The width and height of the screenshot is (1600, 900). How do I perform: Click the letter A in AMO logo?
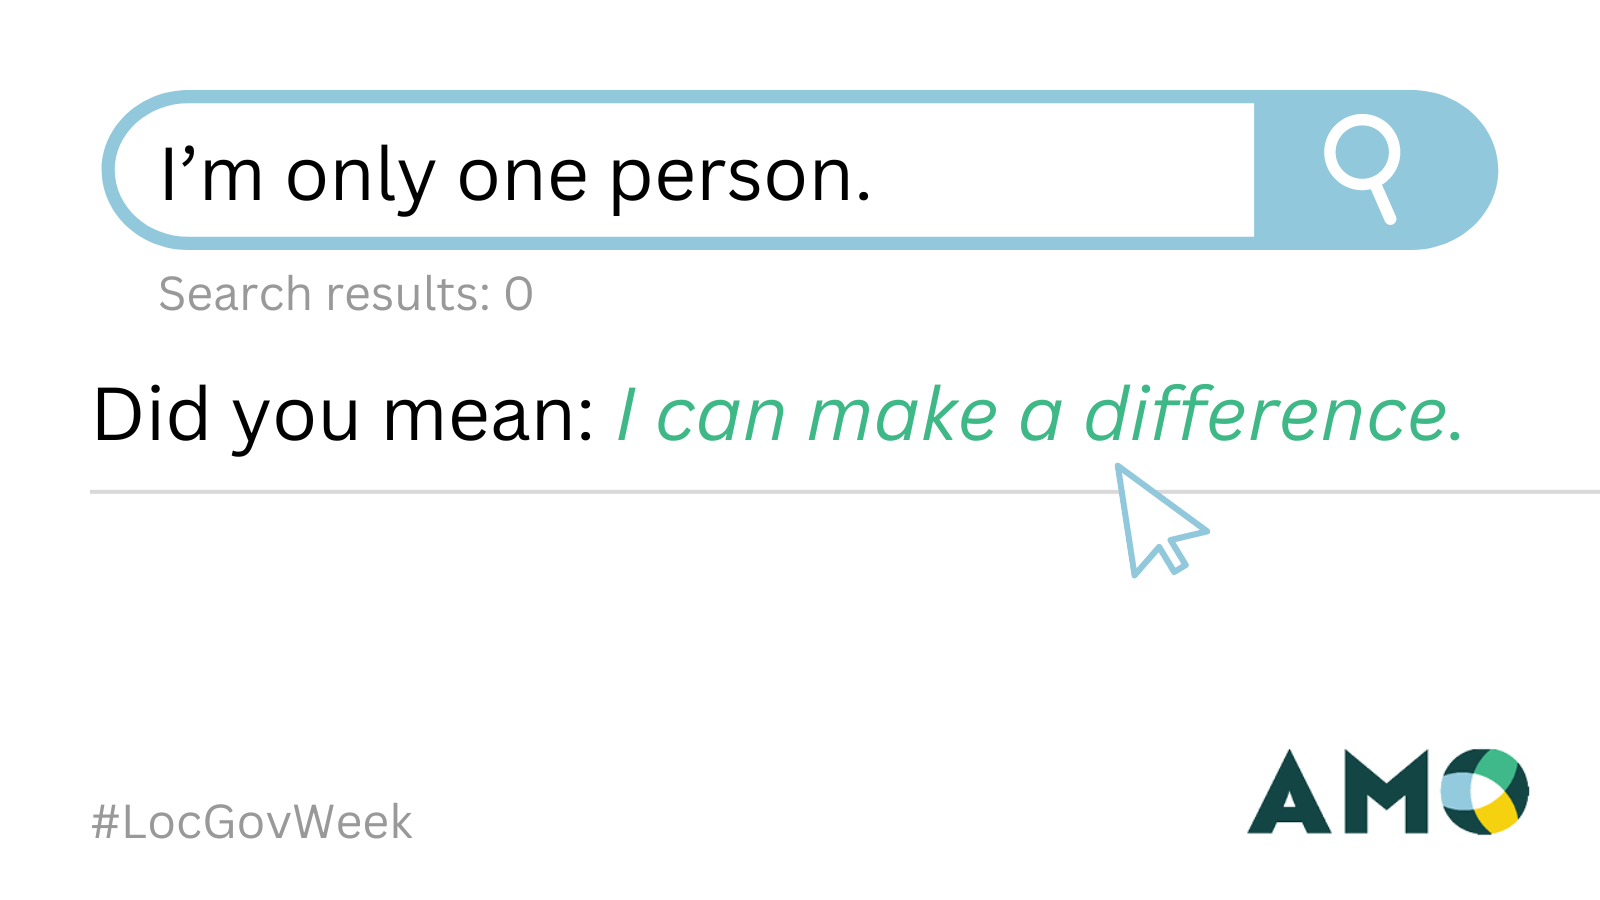[x=1289, y=791]
